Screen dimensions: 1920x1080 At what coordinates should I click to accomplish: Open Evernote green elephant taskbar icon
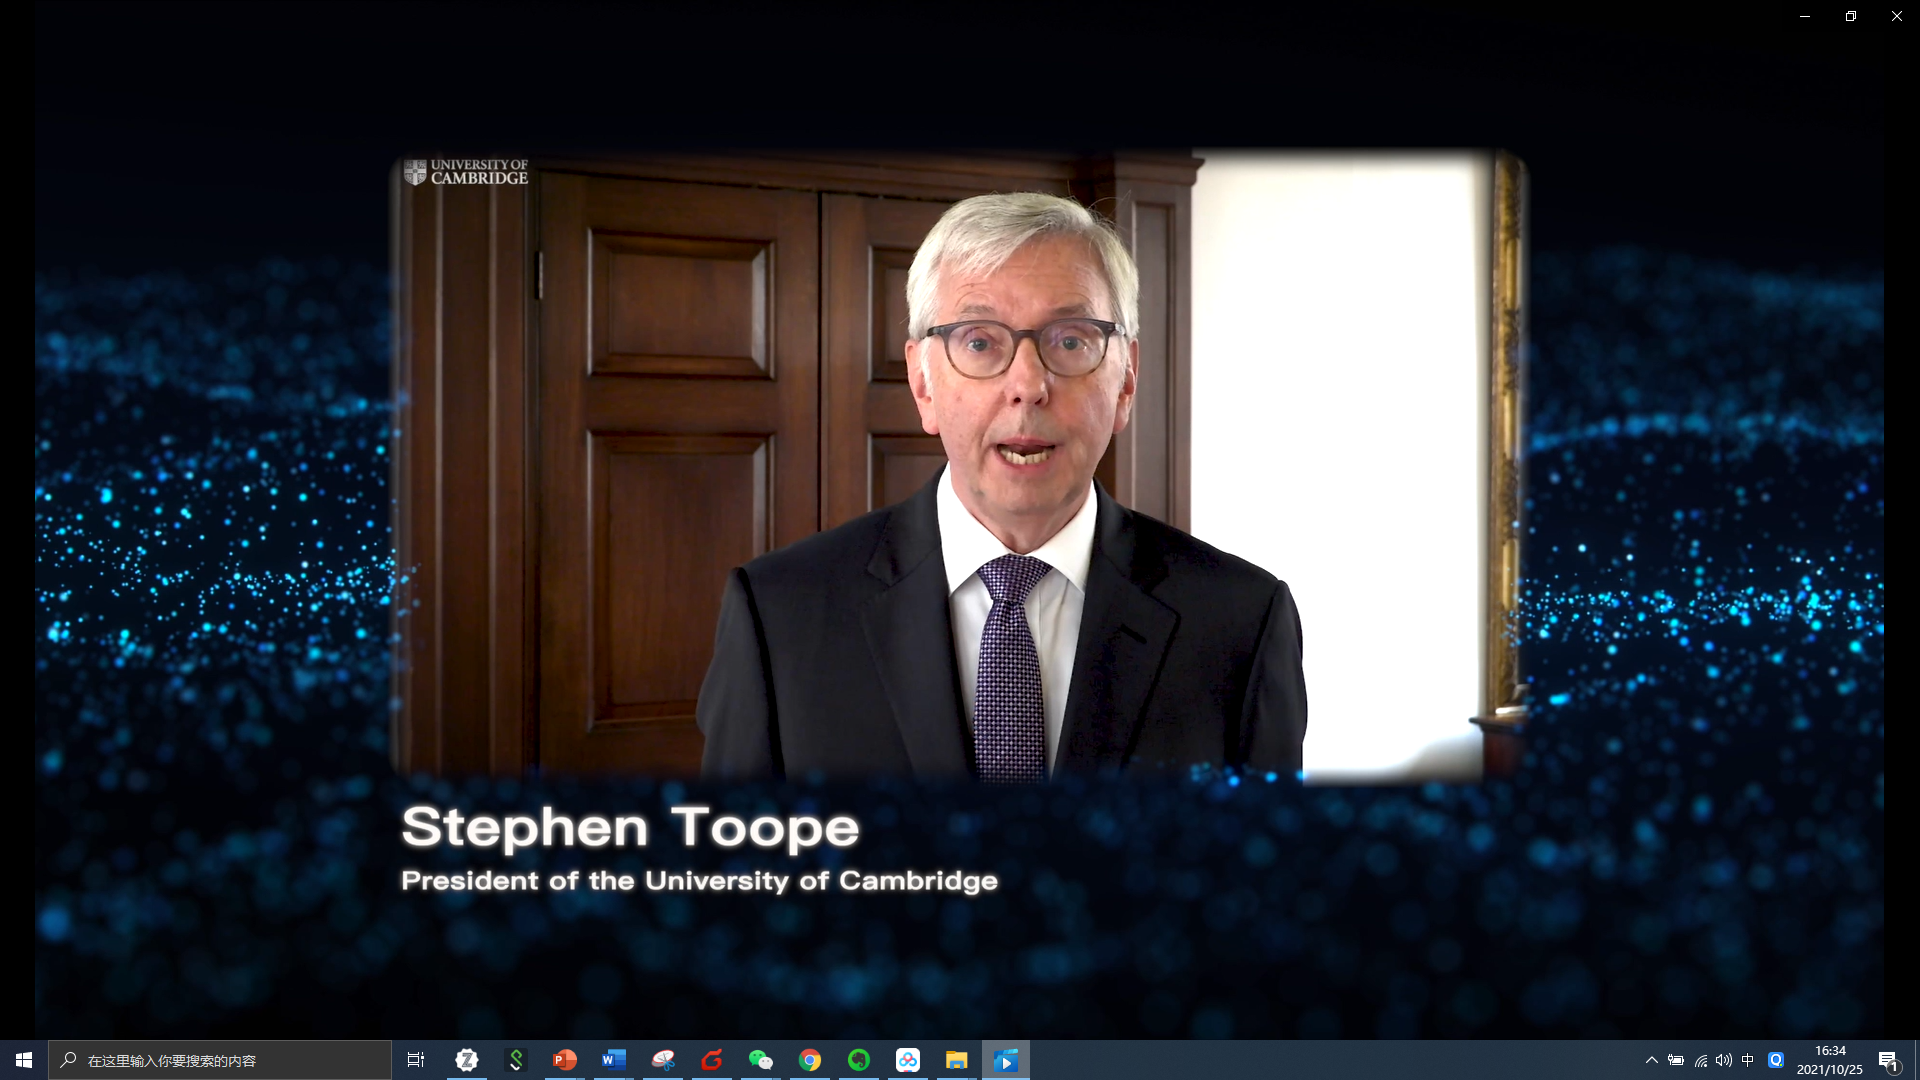pyautogui.click(x=859, y=1060)
